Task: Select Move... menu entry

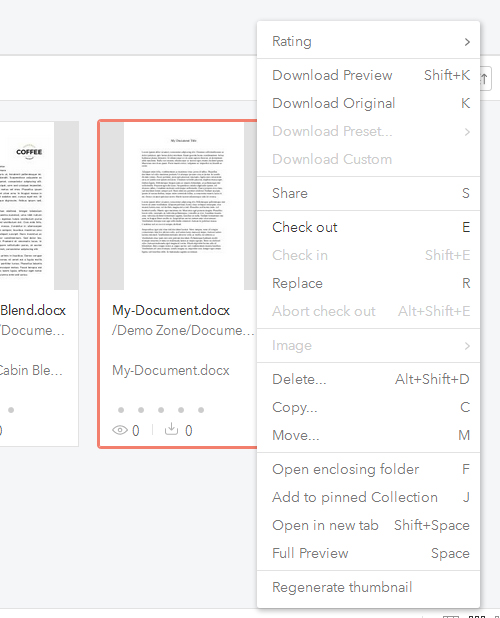Action: pyautogui.click(x=368, y=435)
